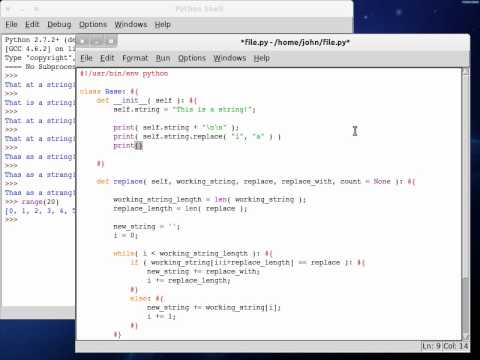Click the 'new_string += working_string[i];' line
The height and width of the screenshot is (360, 480).
point(214,307)
